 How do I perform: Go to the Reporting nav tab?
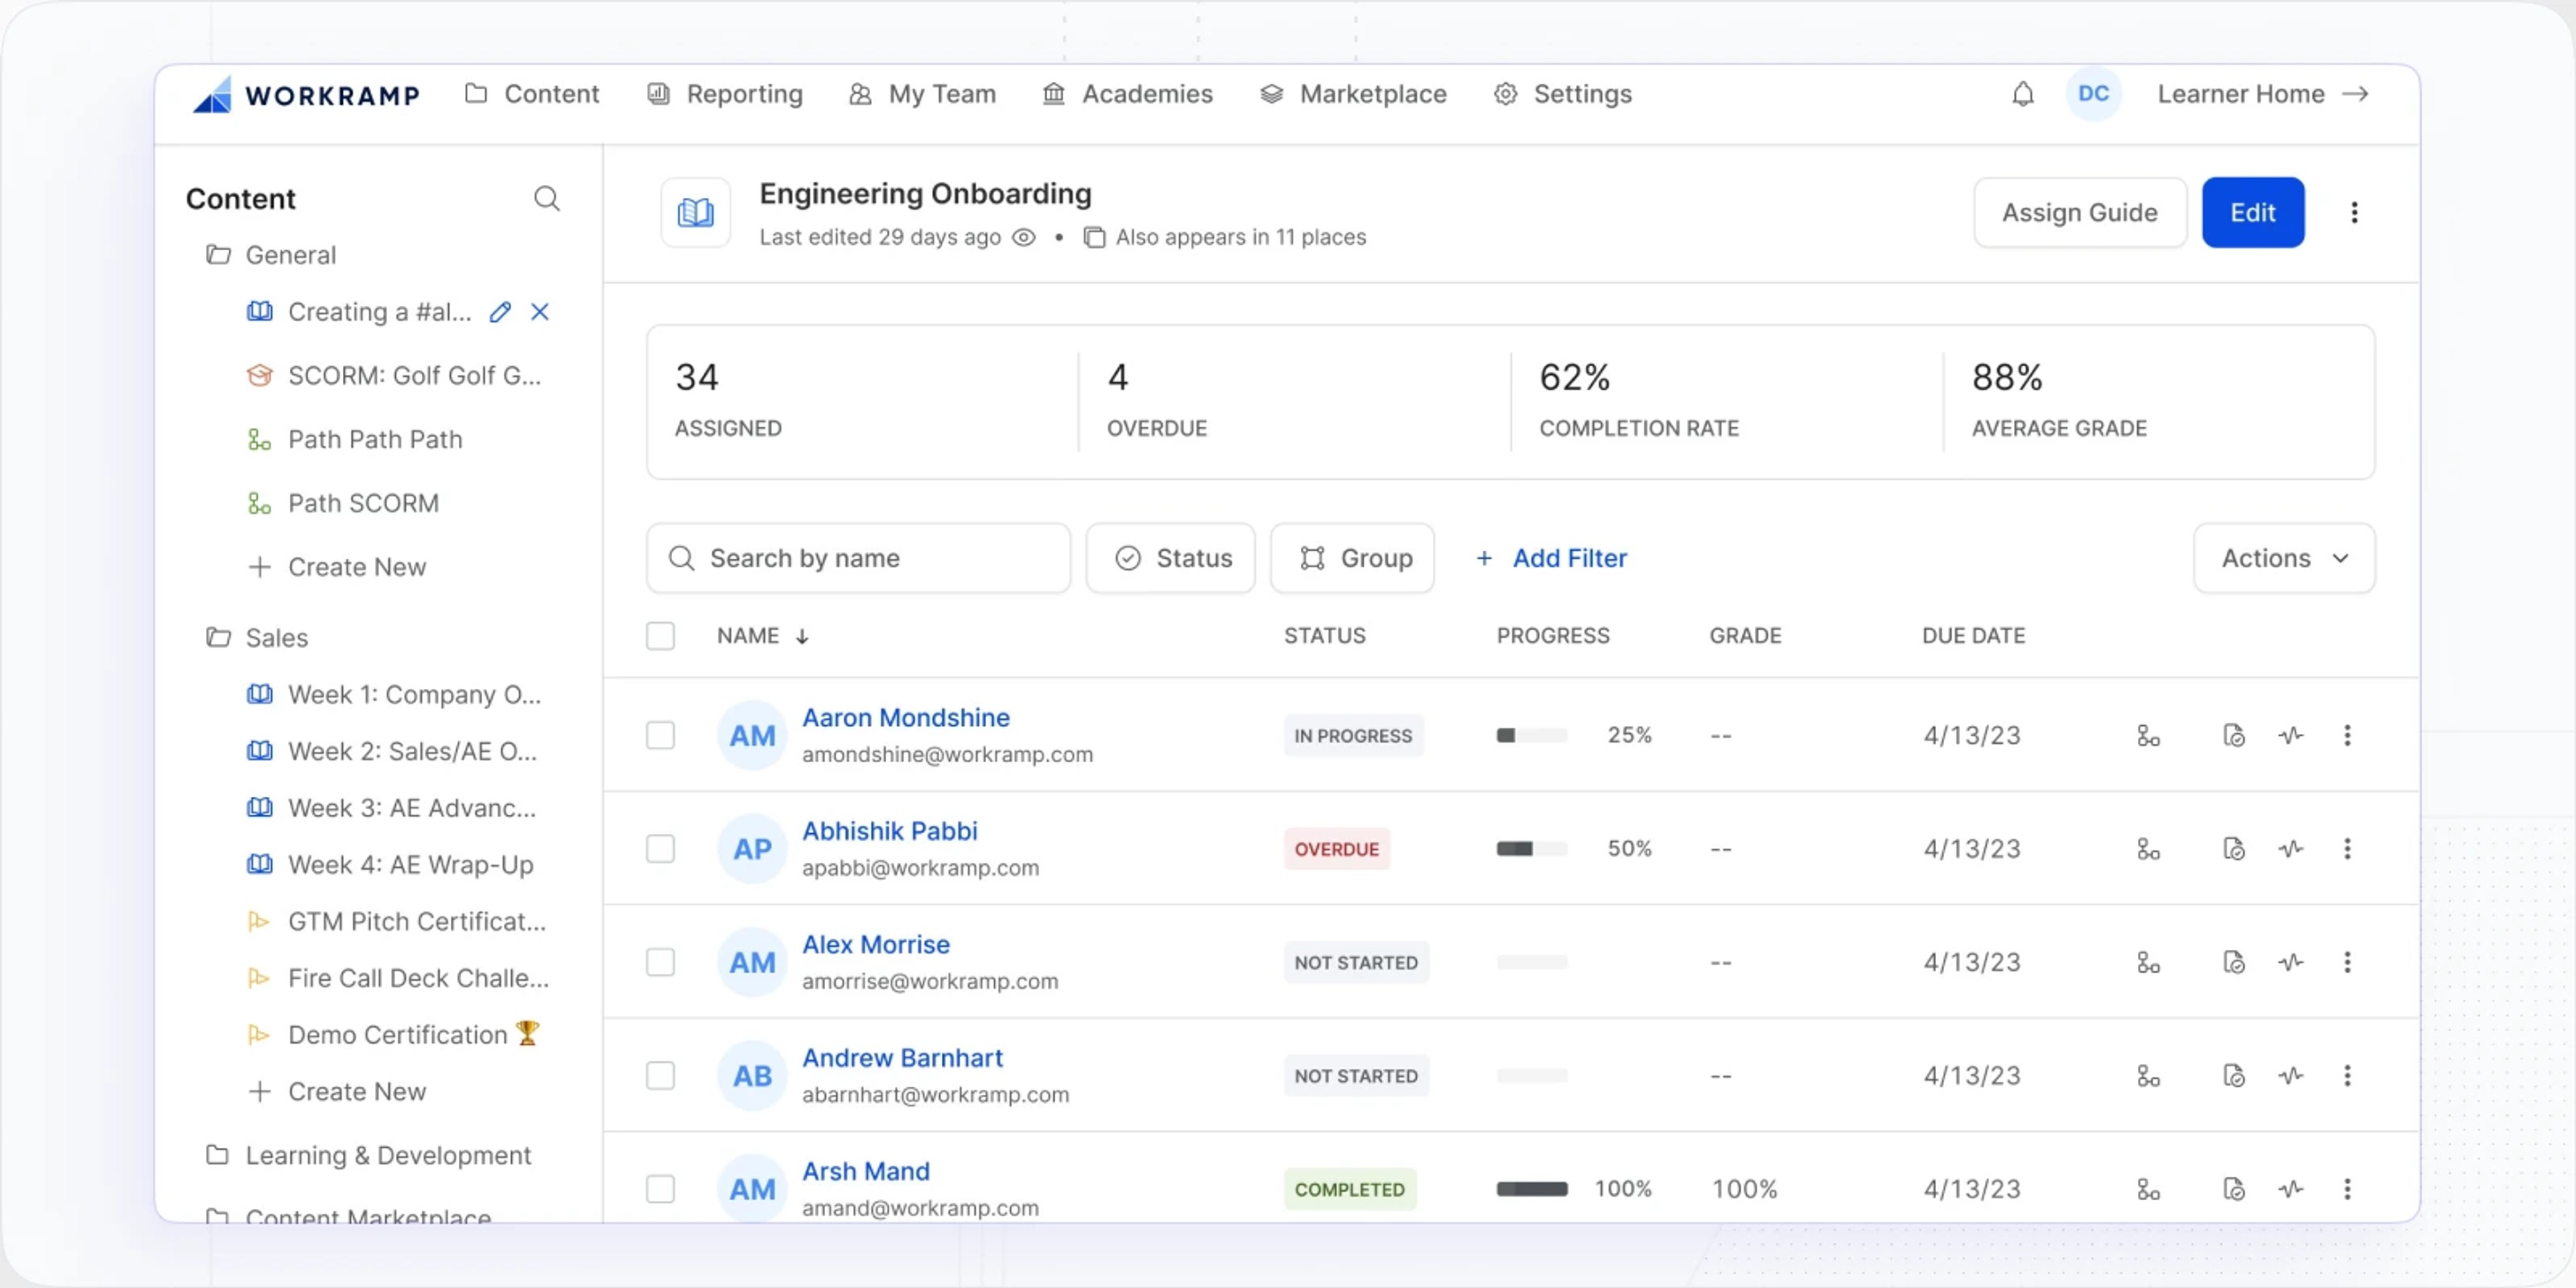click(725, 94)
